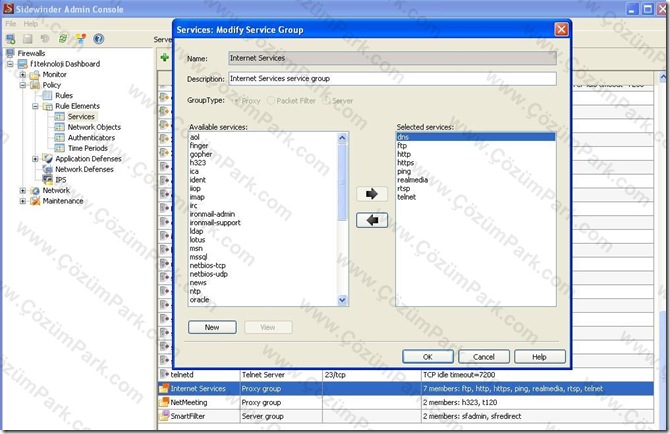The width and height of the screenshot is (670, 434).
Task: Click the Available services scrollbar thumb
Action: [342, 182]
